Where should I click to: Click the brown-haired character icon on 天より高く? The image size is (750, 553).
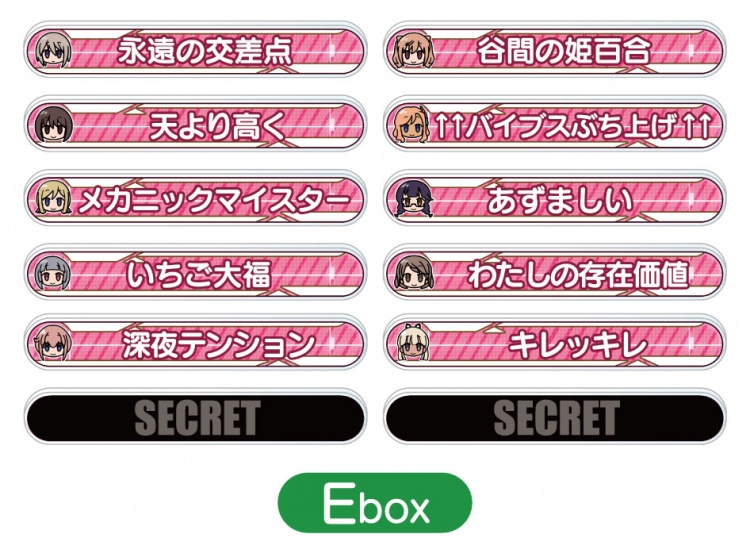(x=54, y=124)
